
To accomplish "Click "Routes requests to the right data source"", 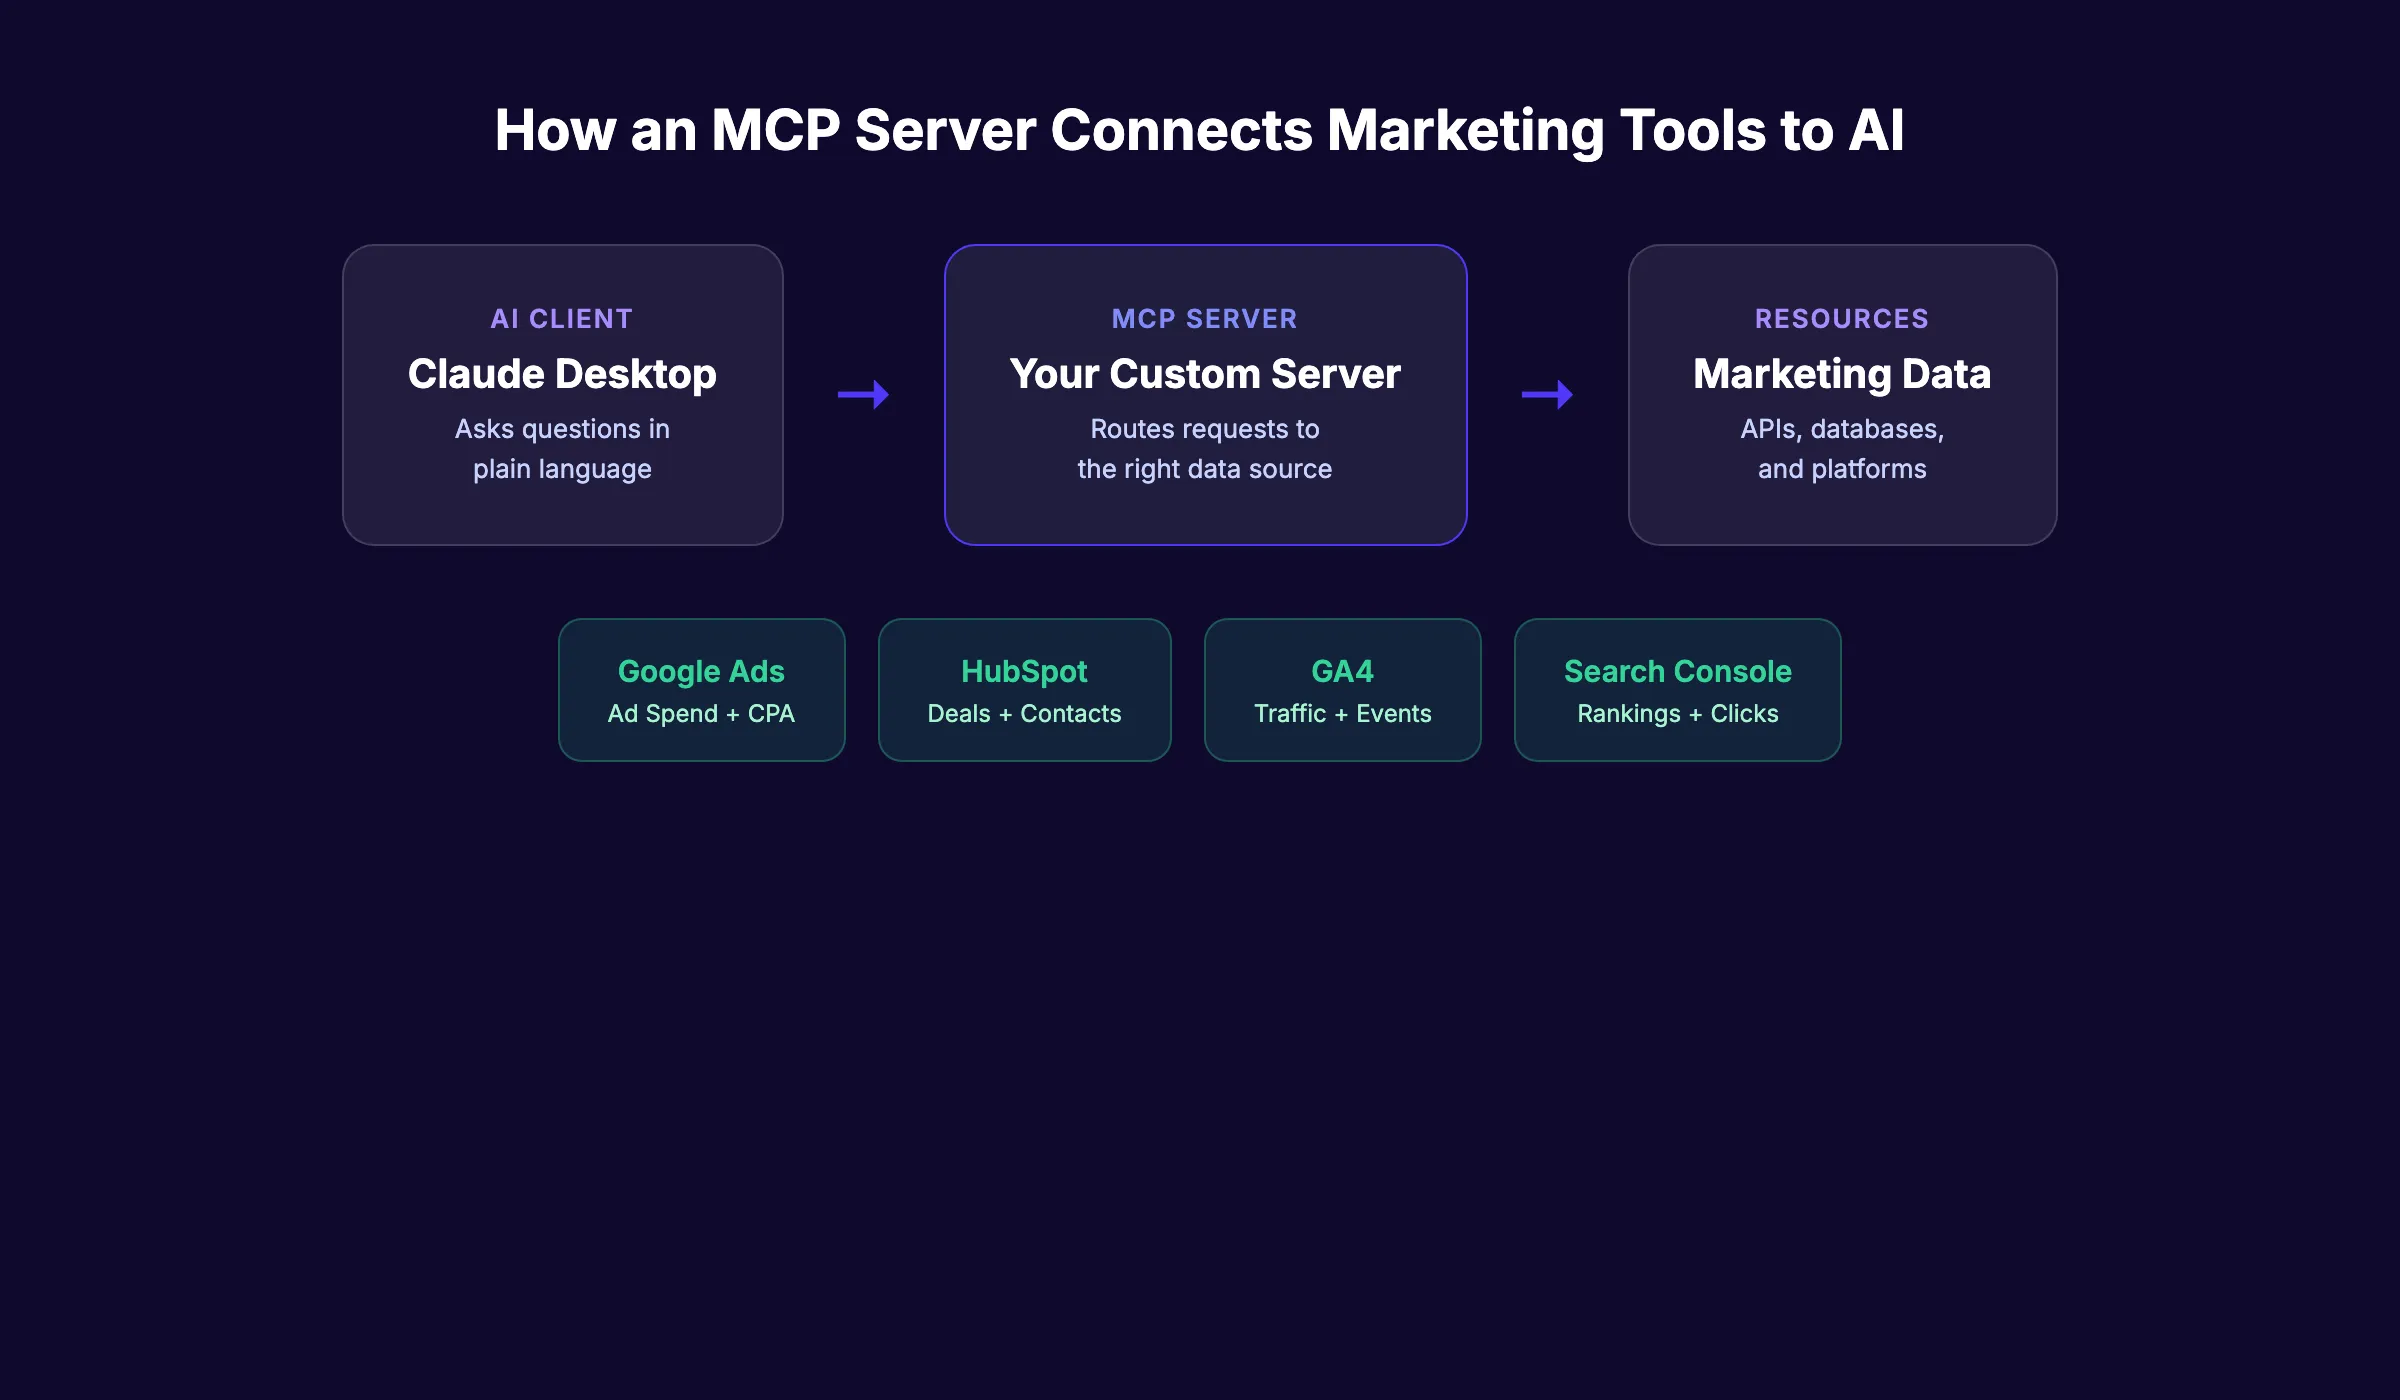I will [1205, 449].
